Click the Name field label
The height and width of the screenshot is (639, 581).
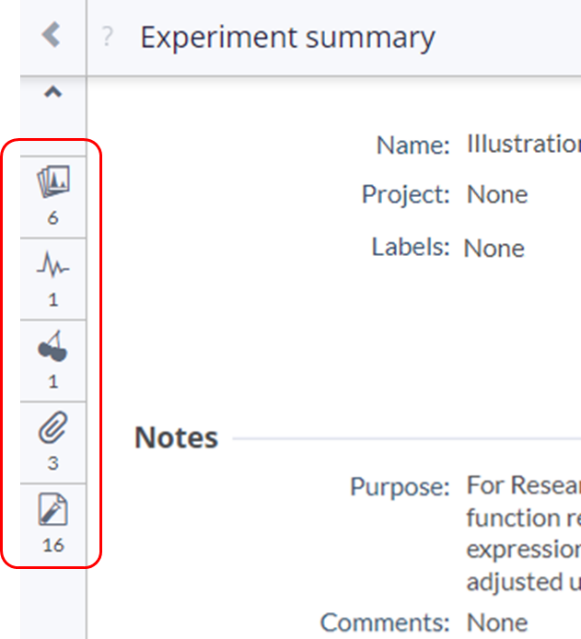click(413, 145)
